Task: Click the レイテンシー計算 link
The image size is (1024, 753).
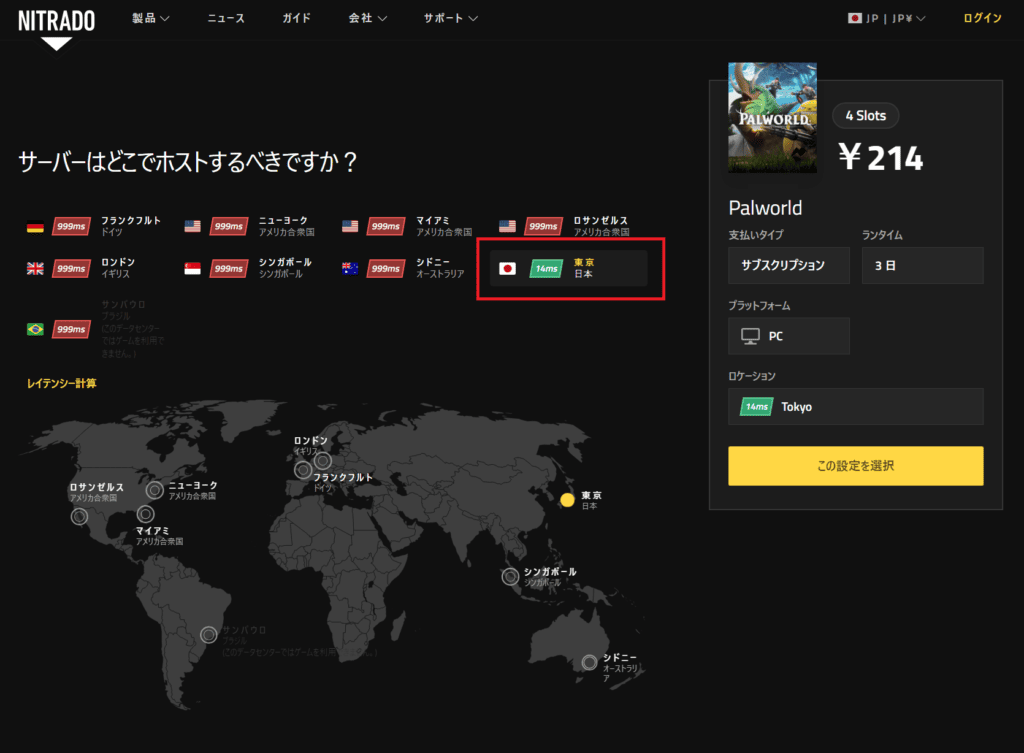Action: tap(61, 383)
